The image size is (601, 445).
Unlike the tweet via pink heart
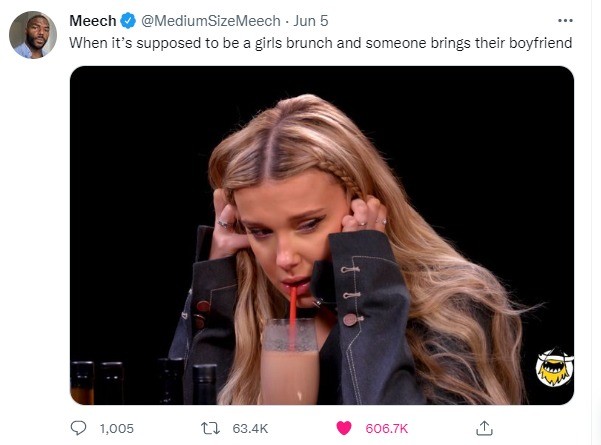(x=344, y=428)
